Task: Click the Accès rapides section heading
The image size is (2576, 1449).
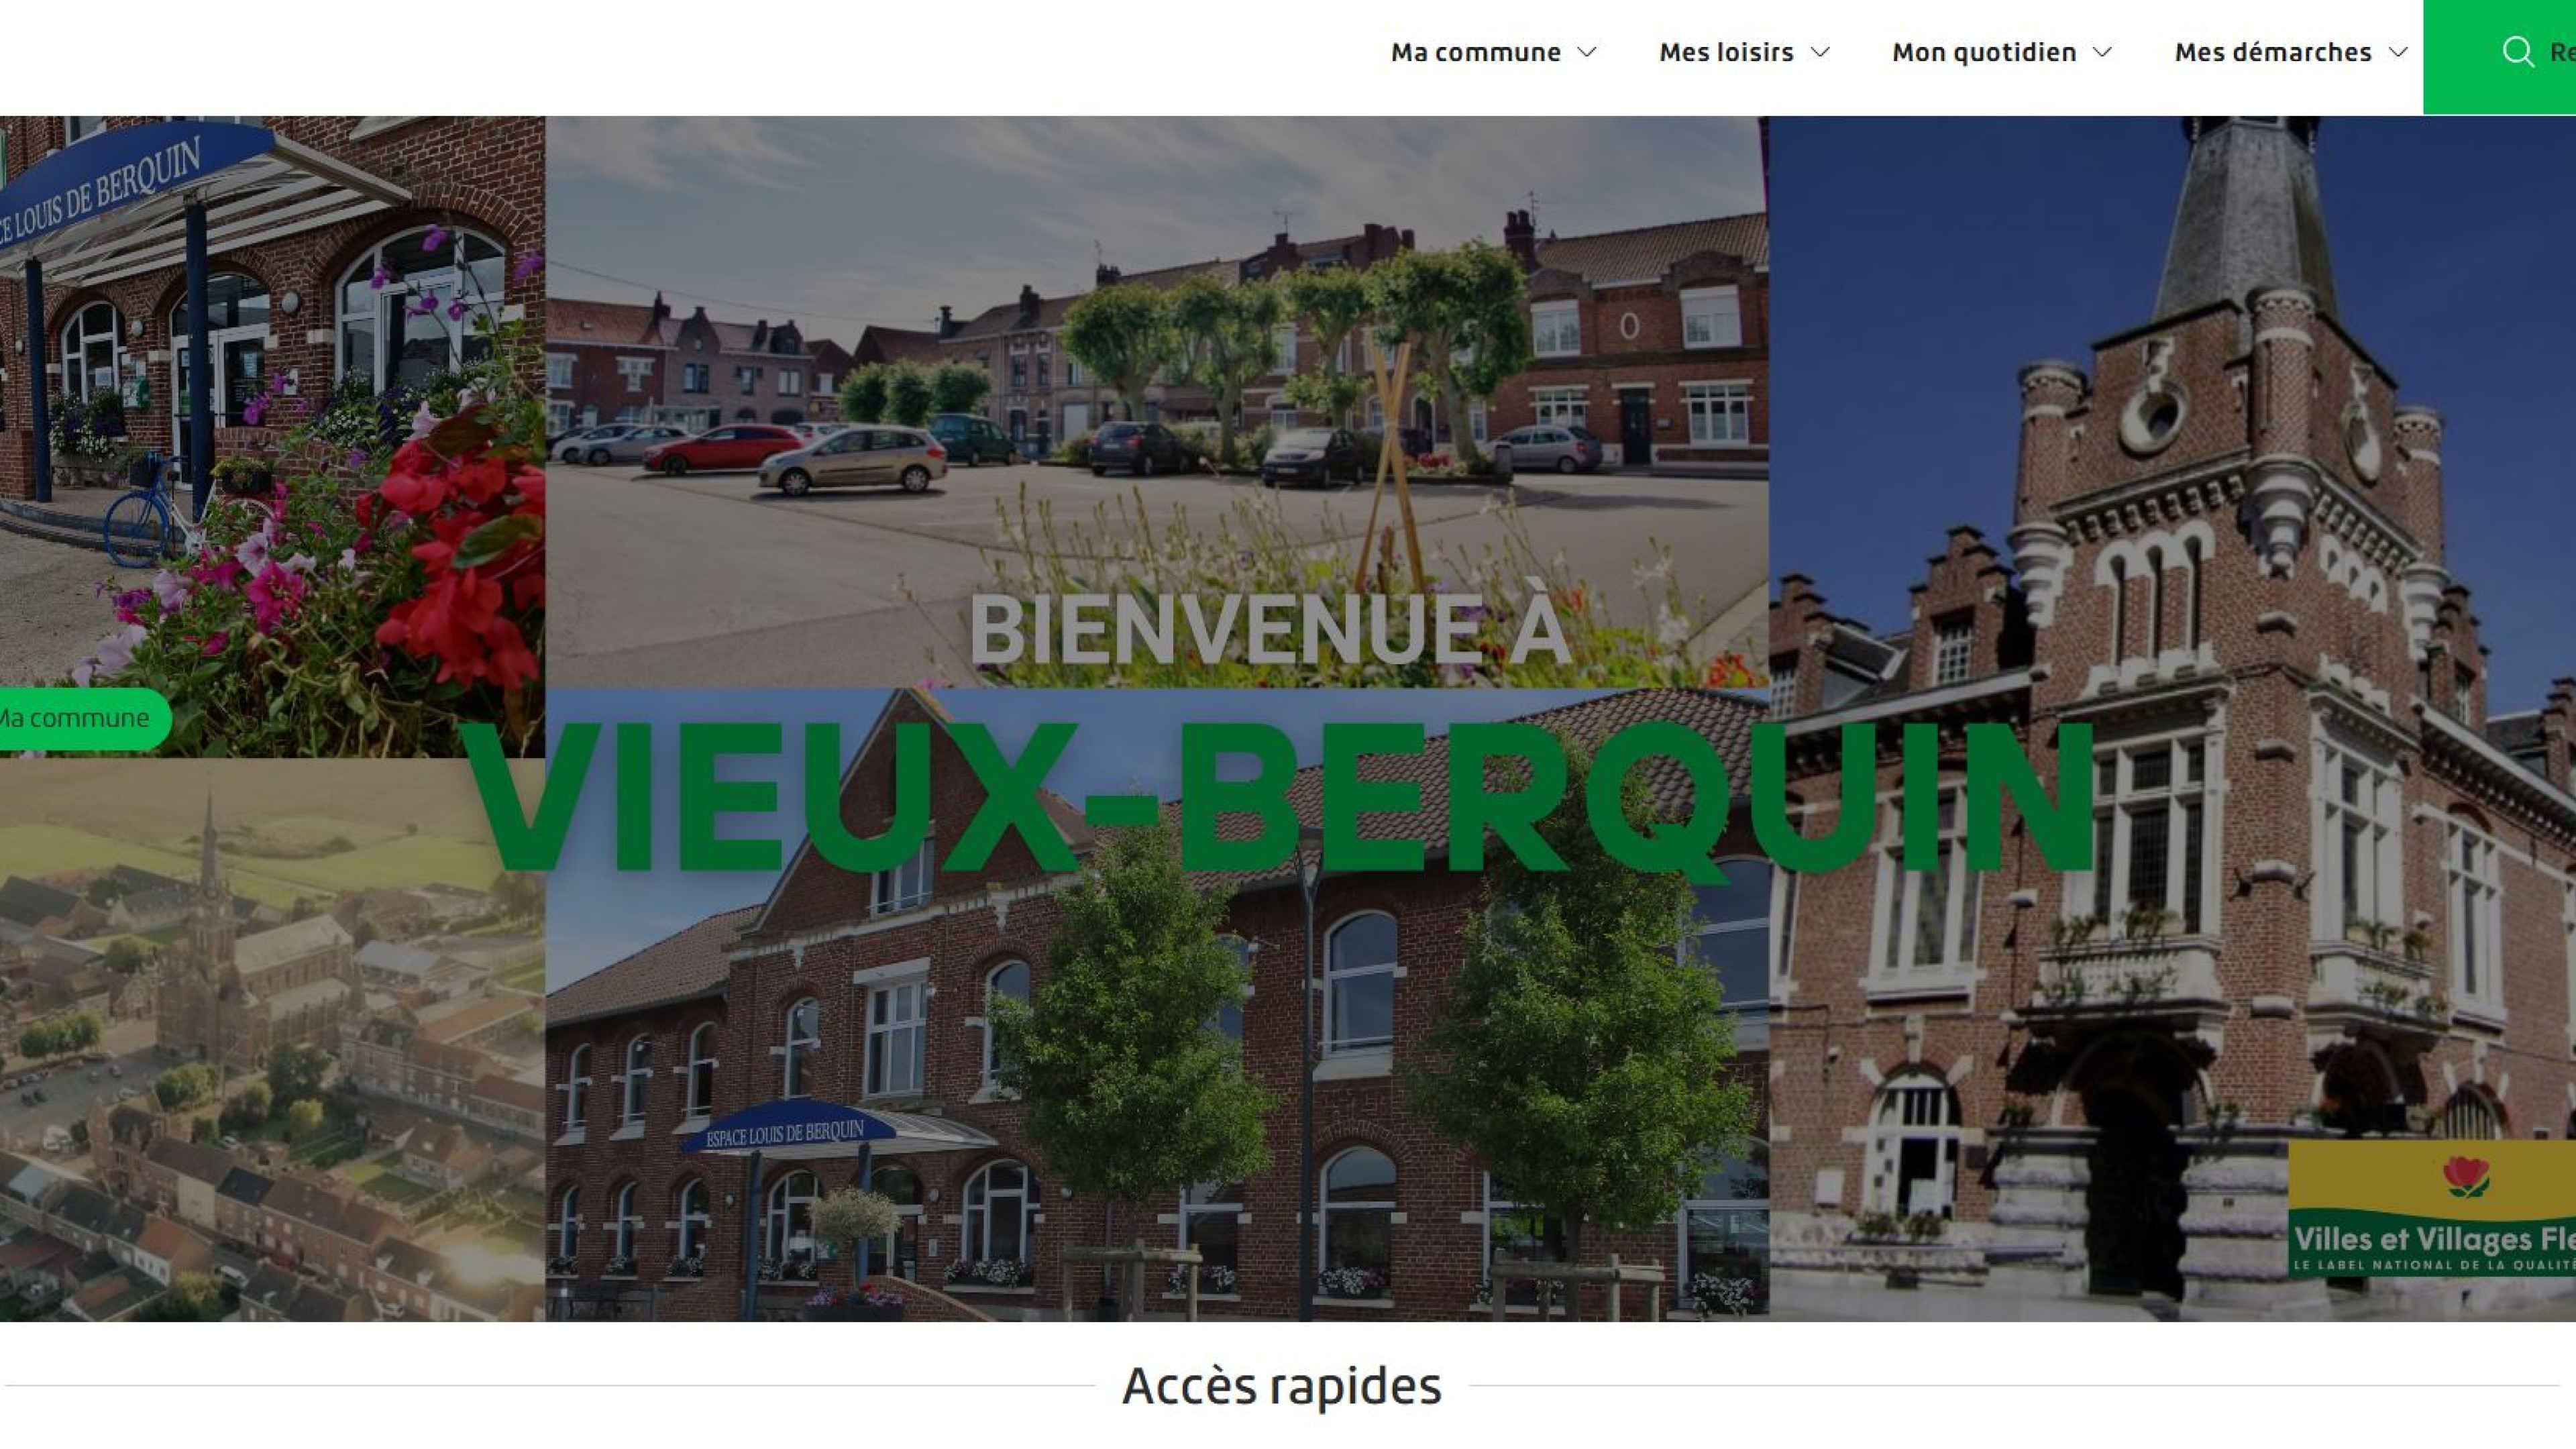Action: pyautogui.click(x=1281, y=1386)
